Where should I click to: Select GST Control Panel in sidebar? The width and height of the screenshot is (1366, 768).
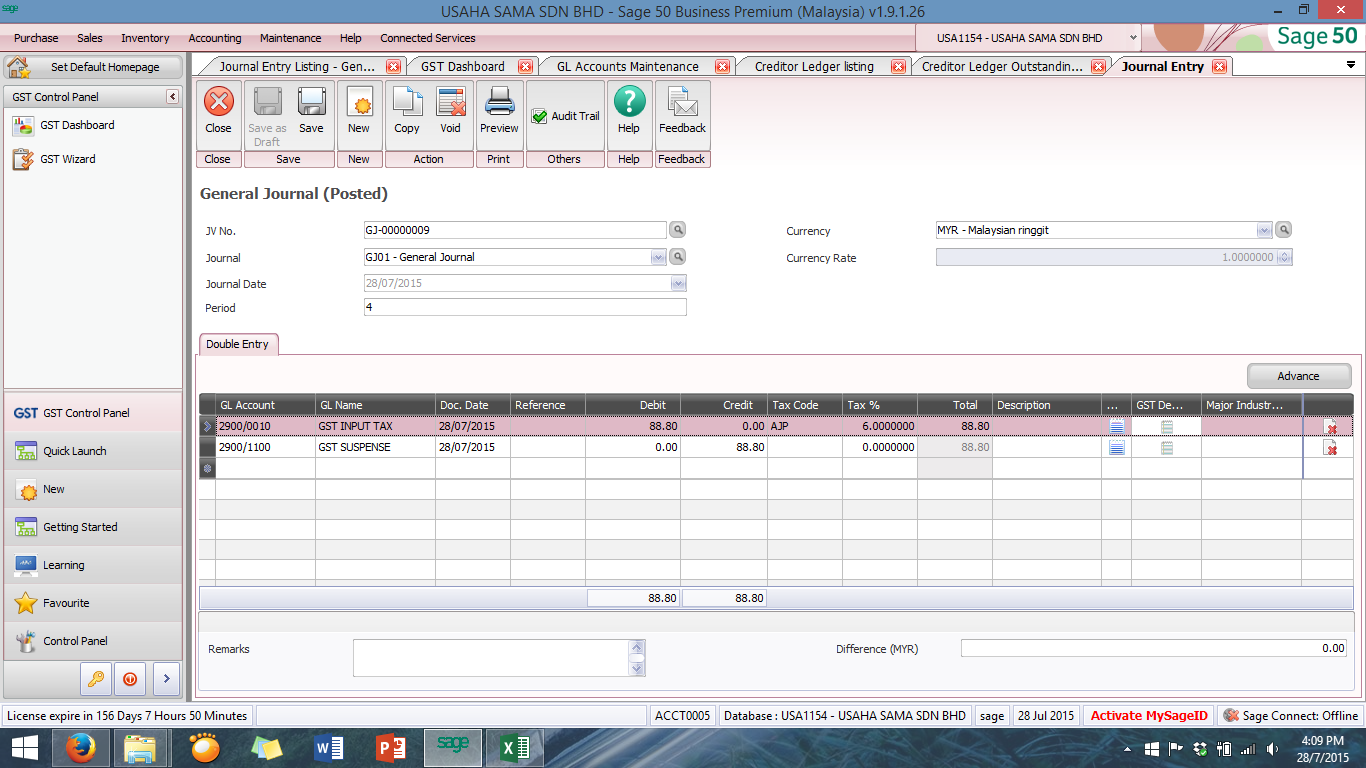coord(93,413)
